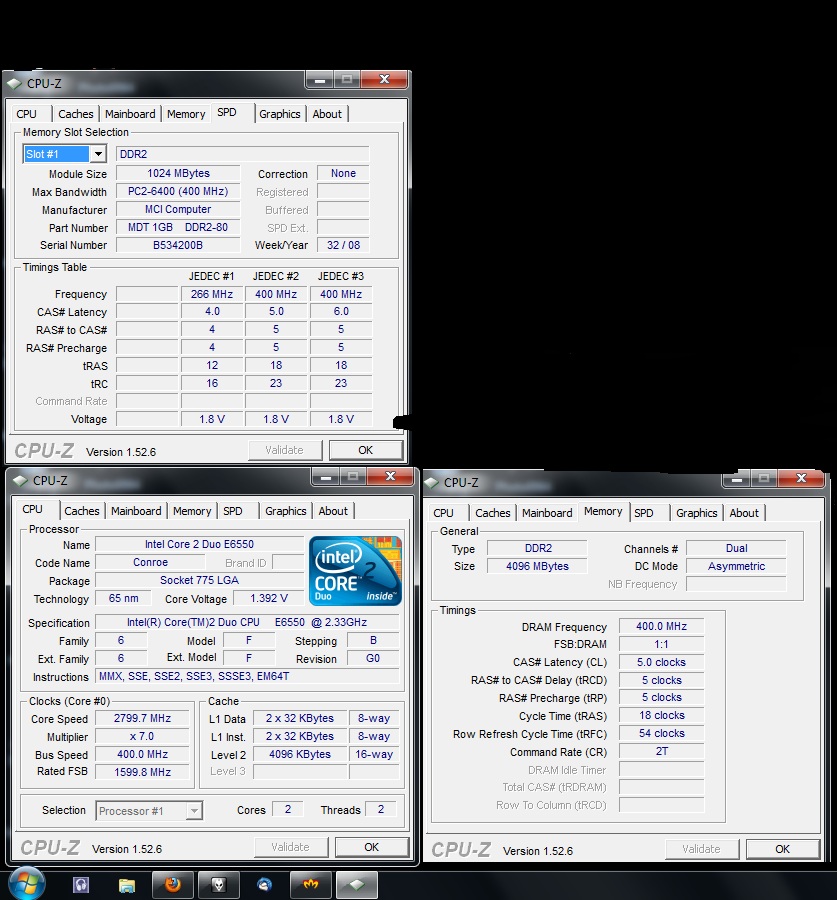Click Validate in the Memory window
The width and height of the screenshot is (837, 900).
(701, 849)
